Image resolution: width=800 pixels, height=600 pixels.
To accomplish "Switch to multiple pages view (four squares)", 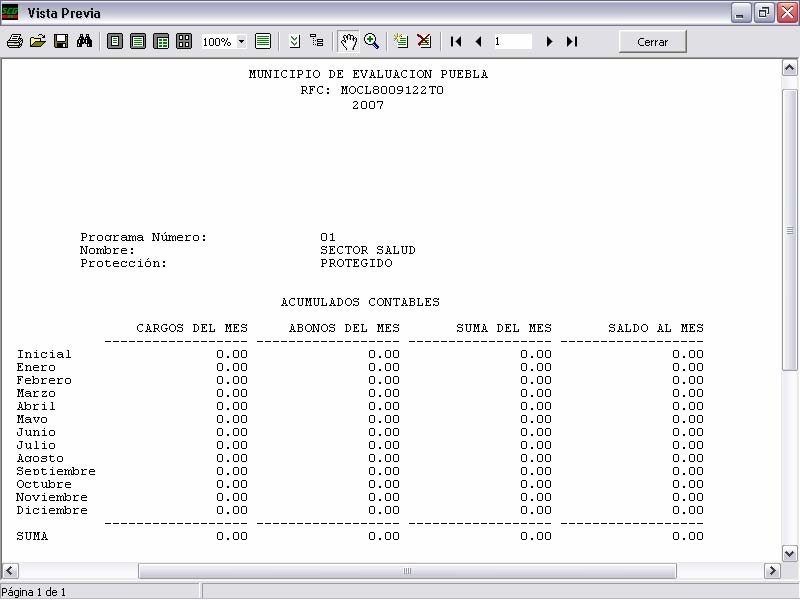I will coord(184,41).
